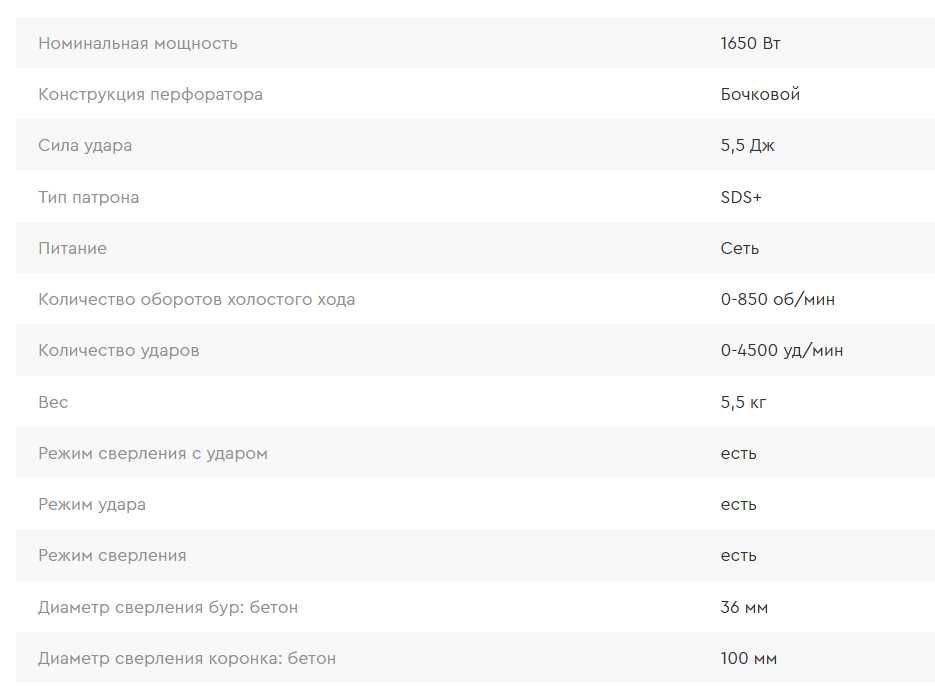The image size is (935, 693).
Task: Click the "Конструкция перфоратора" row label
Action: (x=150, y=94)
